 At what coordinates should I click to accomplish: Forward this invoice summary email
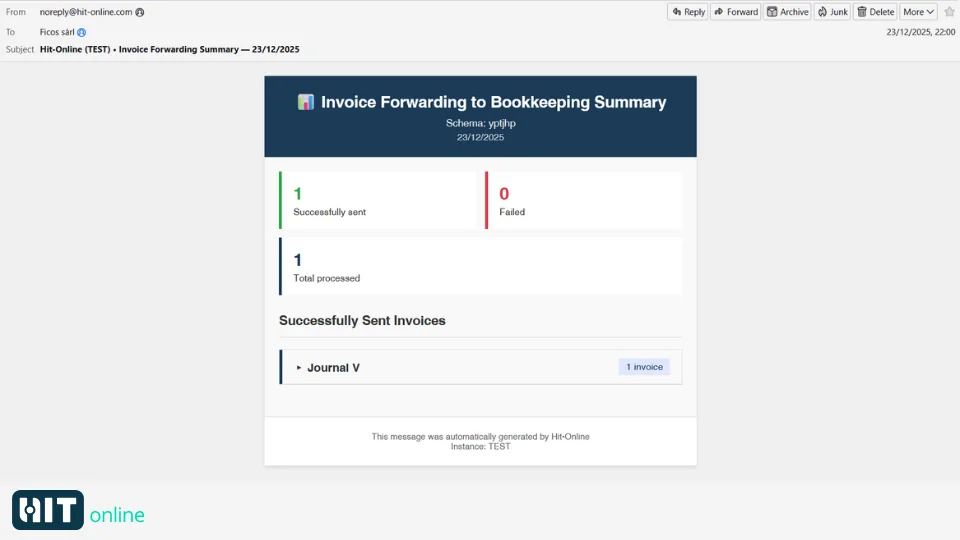736,12
